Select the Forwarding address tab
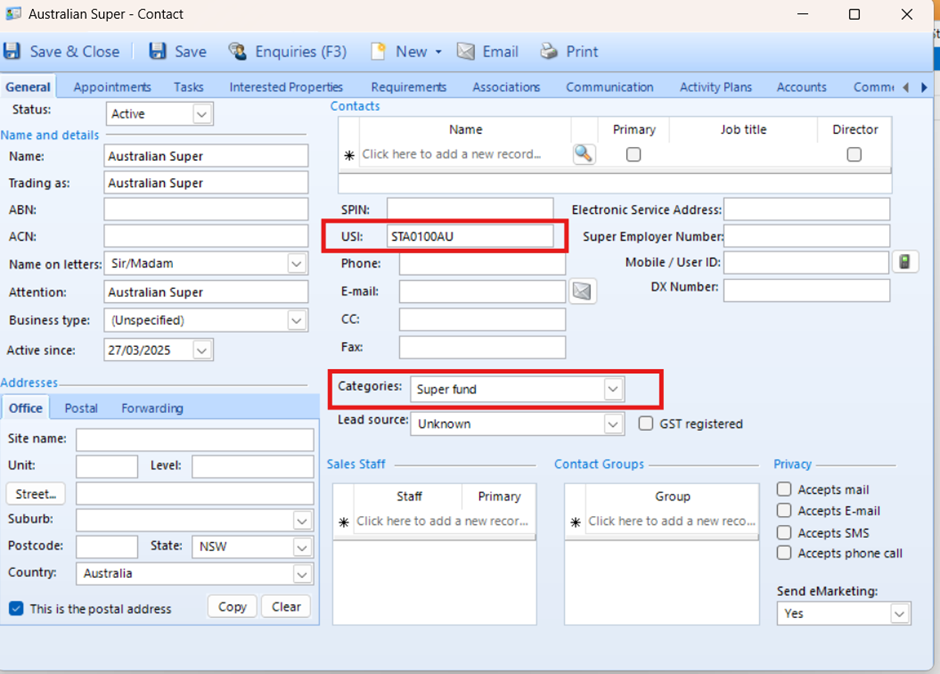940x674 pixels. [152, 408]
